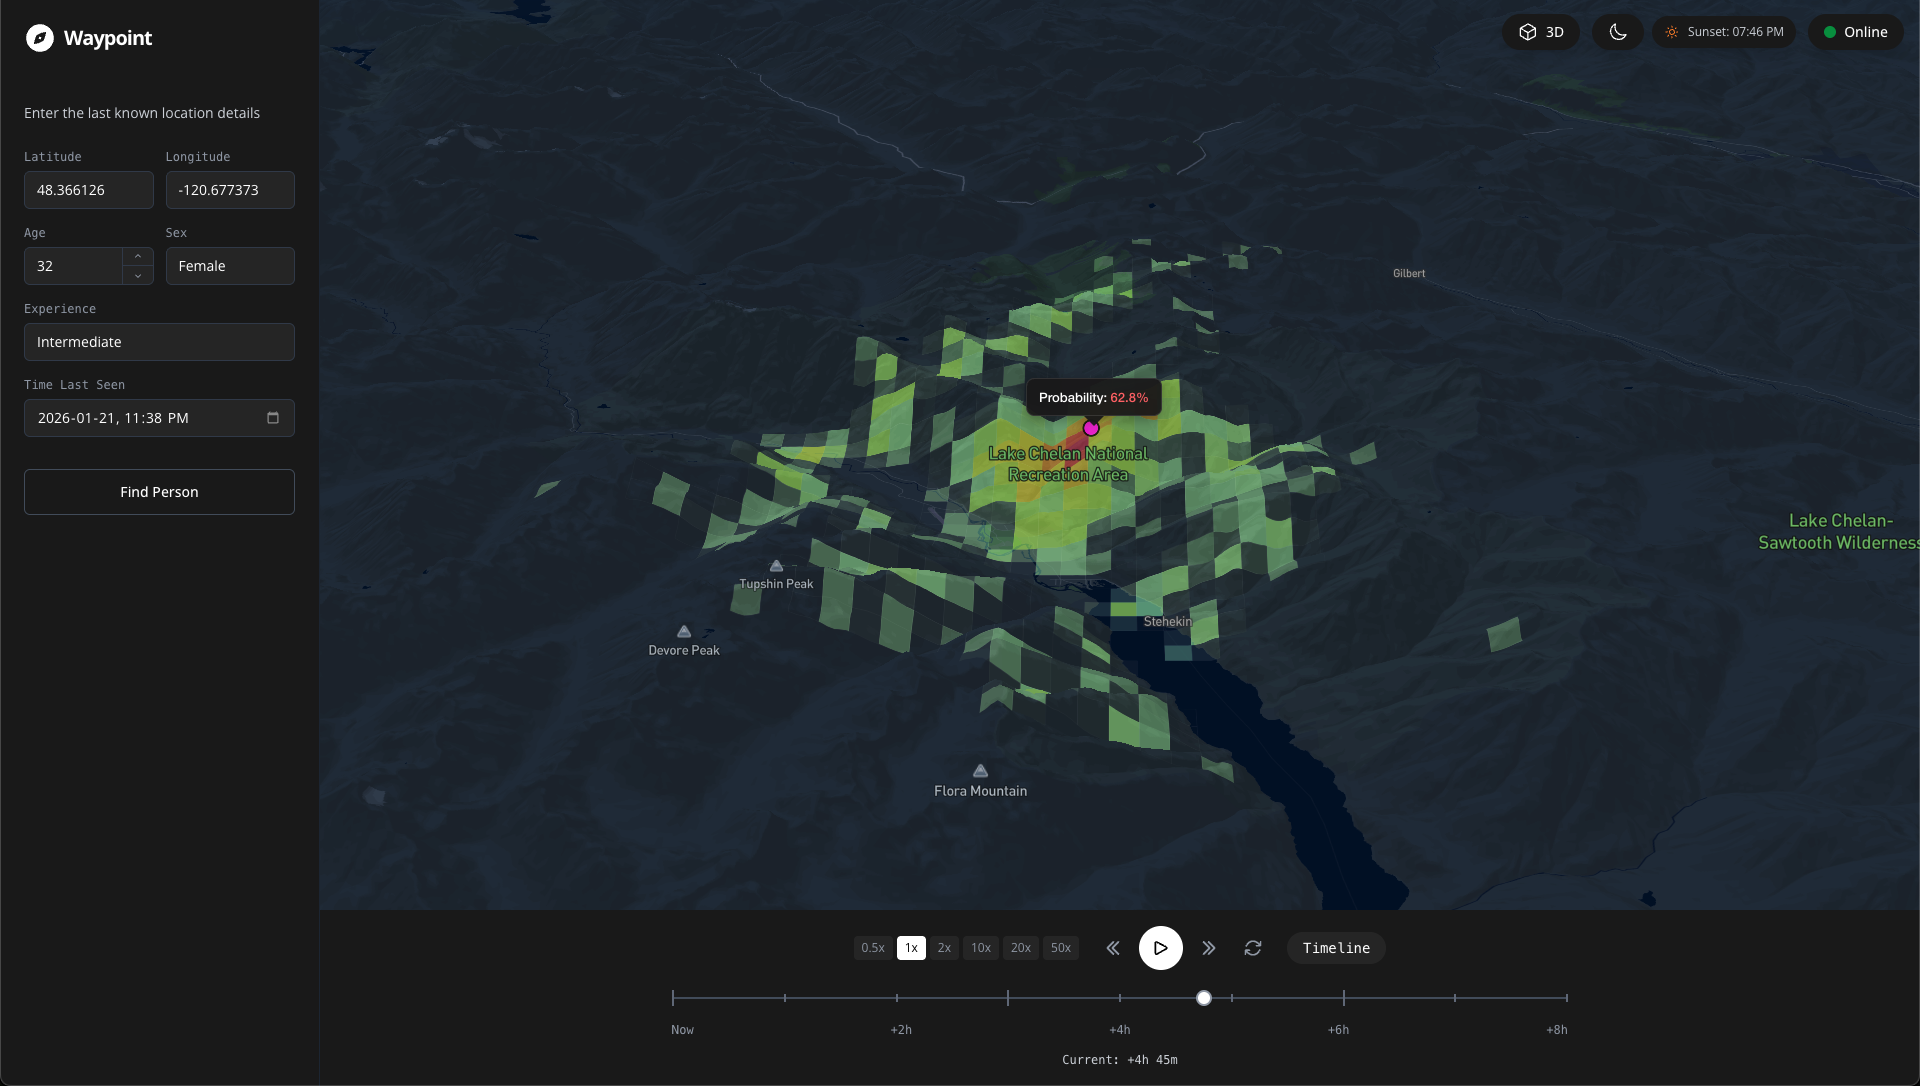Image resolution: width=1920 pixels, height=1086 pixels.
Task: Click the magenta probability marker on the map
Action: (1091, 428)
